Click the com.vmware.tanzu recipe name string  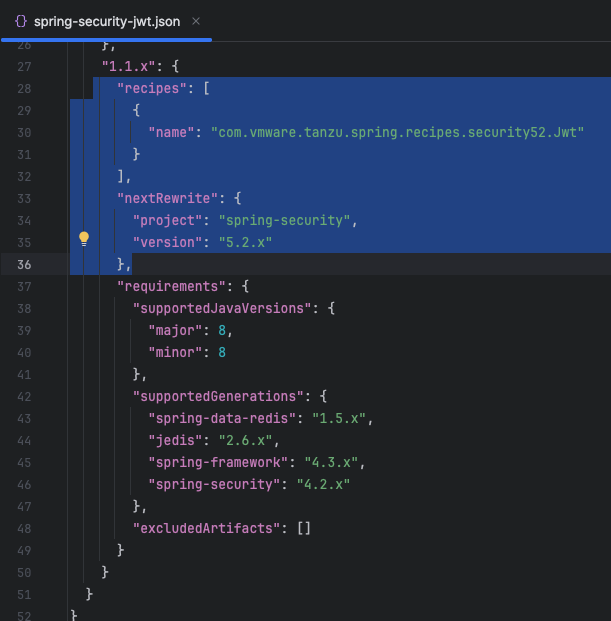396,132
